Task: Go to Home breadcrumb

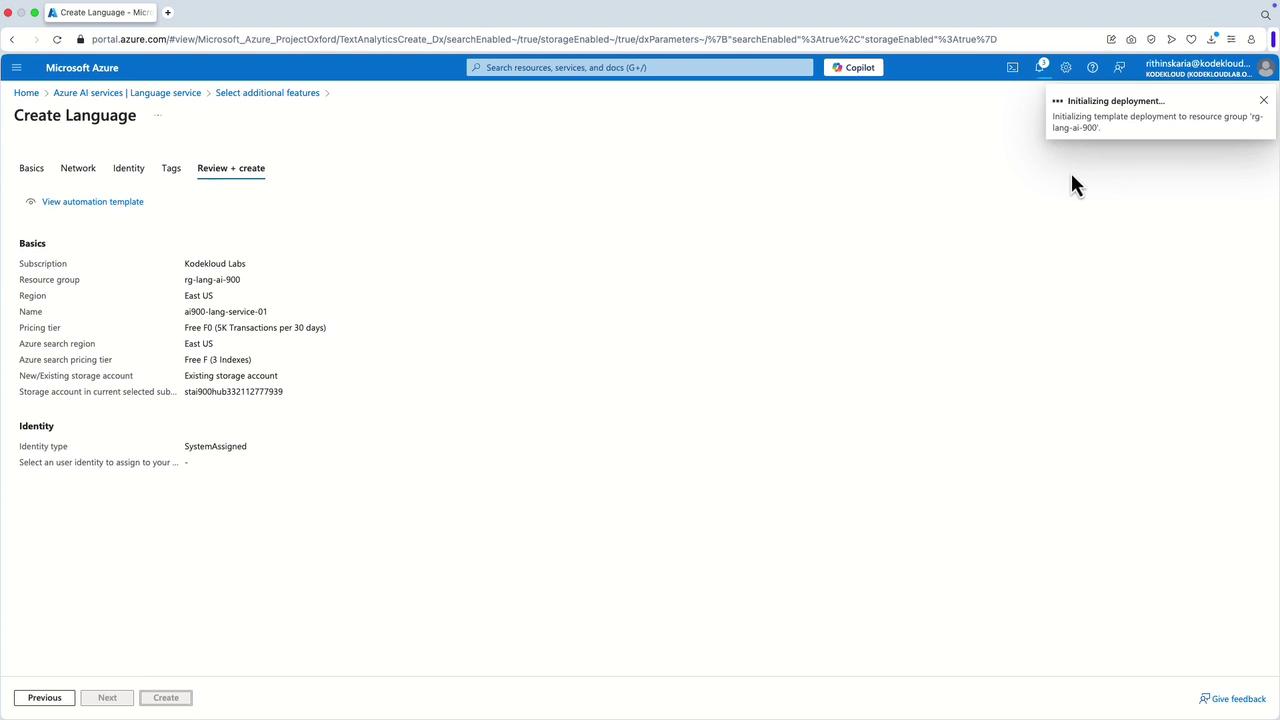Action: pos(26,93)
